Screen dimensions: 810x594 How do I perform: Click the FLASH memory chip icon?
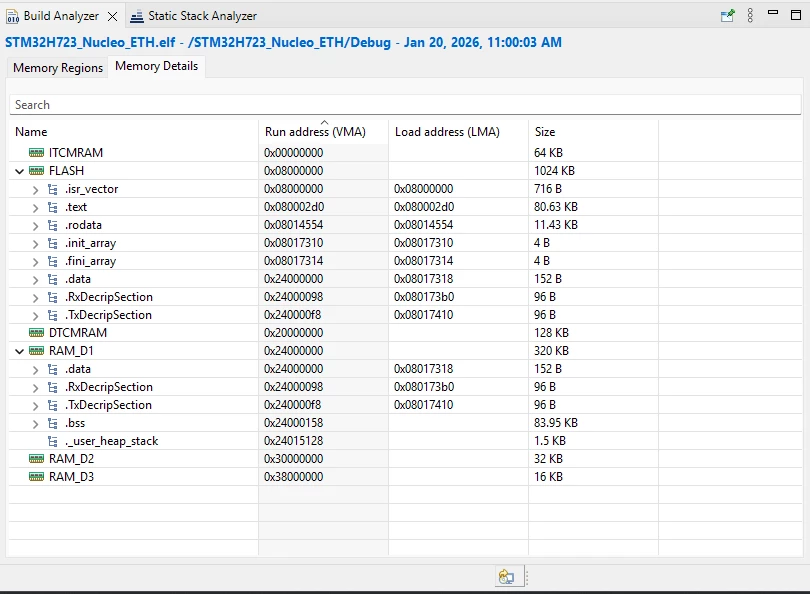[36, 171]
